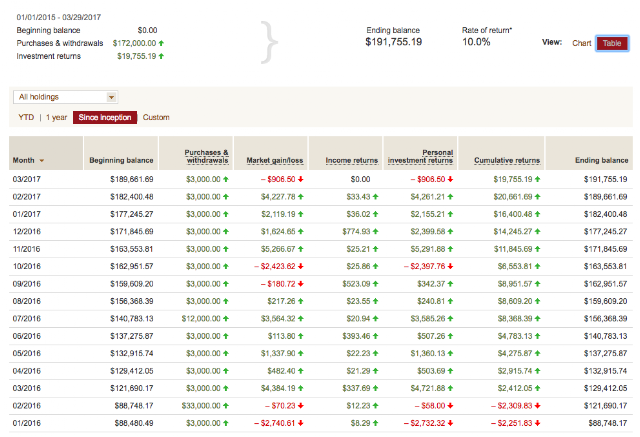The height and width of the screenshot is (437, 640).
Task: Open the All holdings dropdown
Action: tap(66, 97)
